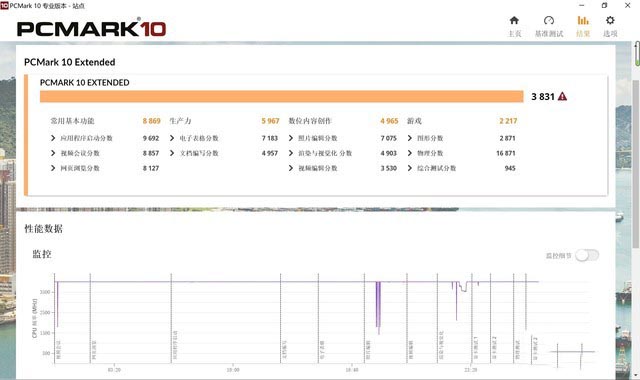Expand the 视频编辑分数 row
Viewport: 640px width, 380px height.
coord(291,168)
